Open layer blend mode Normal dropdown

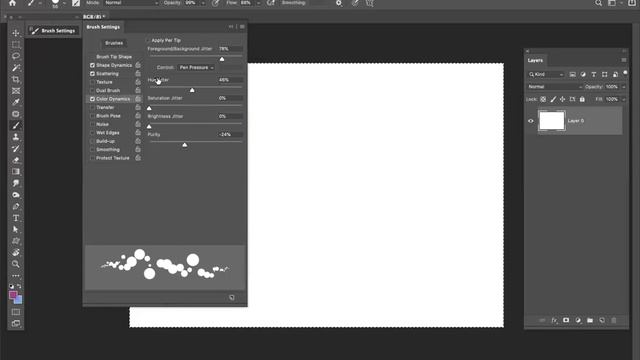[555, 87]
